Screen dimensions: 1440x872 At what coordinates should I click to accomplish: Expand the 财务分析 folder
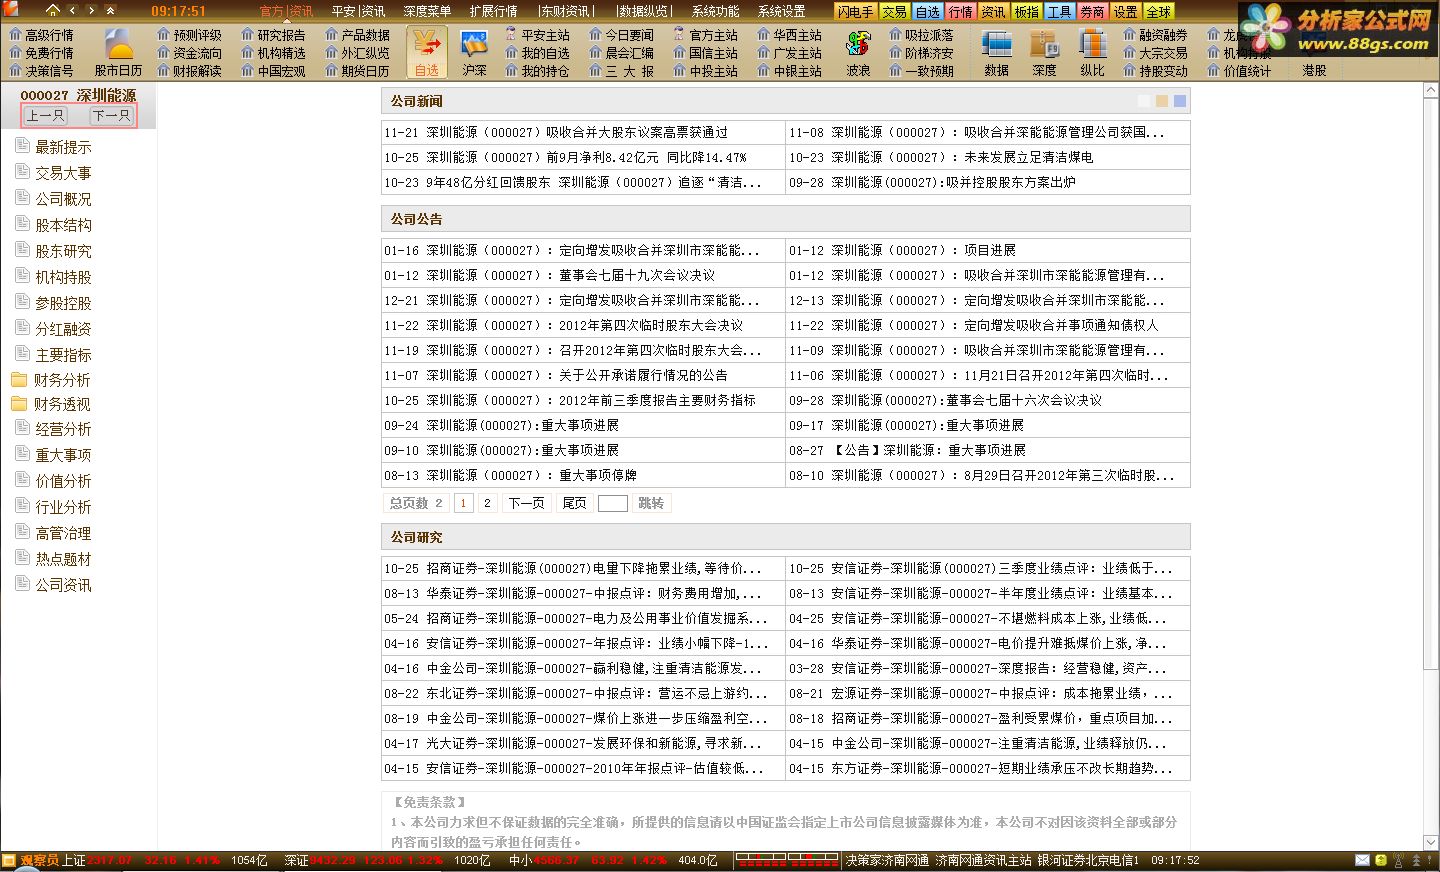click(61, 380)
